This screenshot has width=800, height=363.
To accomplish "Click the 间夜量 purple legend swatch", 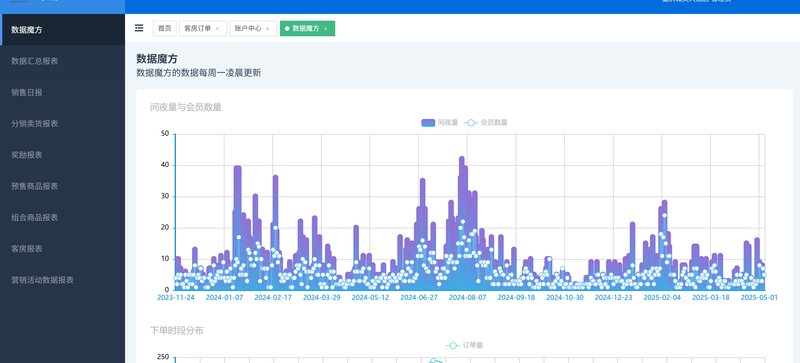I will coord(428,123).
